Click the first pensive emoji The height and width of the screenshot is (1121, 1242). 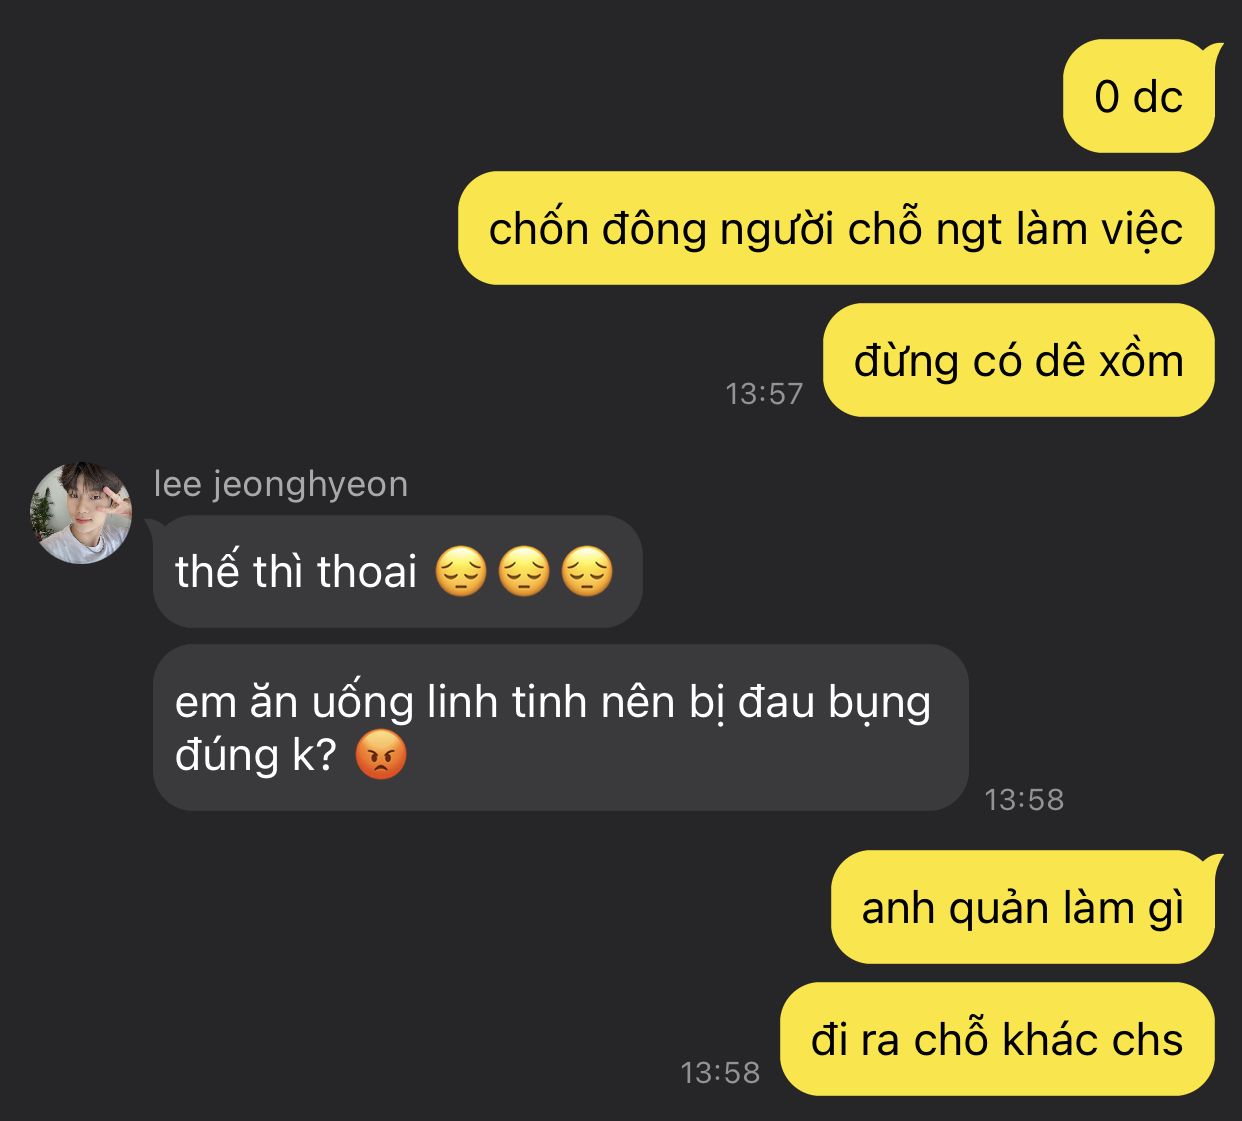point(461,573)
